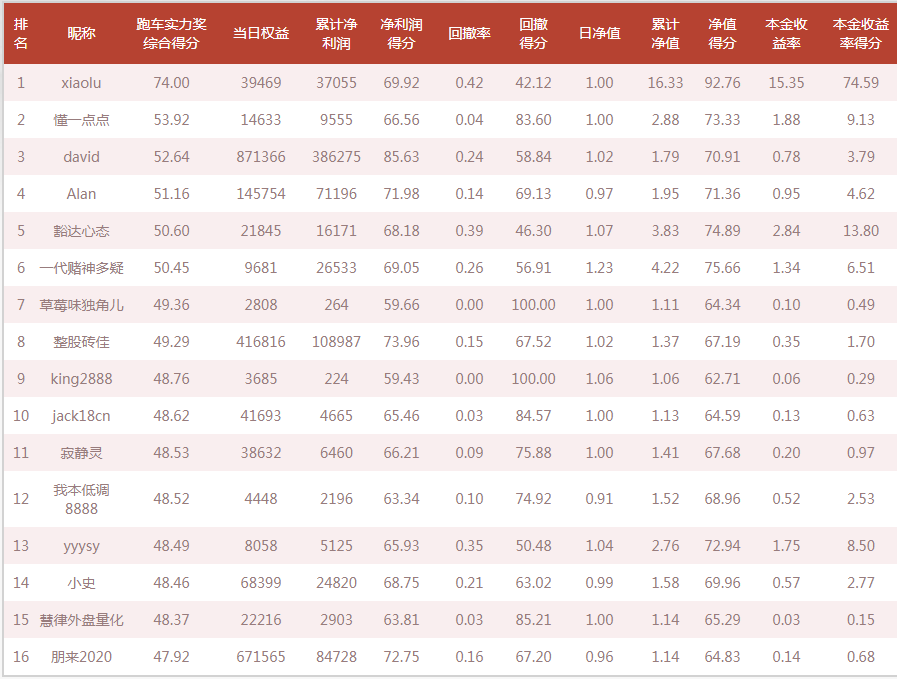Image resolution: width=897 pixels, height=679 pixels.
Task: Open the Alan nickname entry
Action: click(81, 194)
